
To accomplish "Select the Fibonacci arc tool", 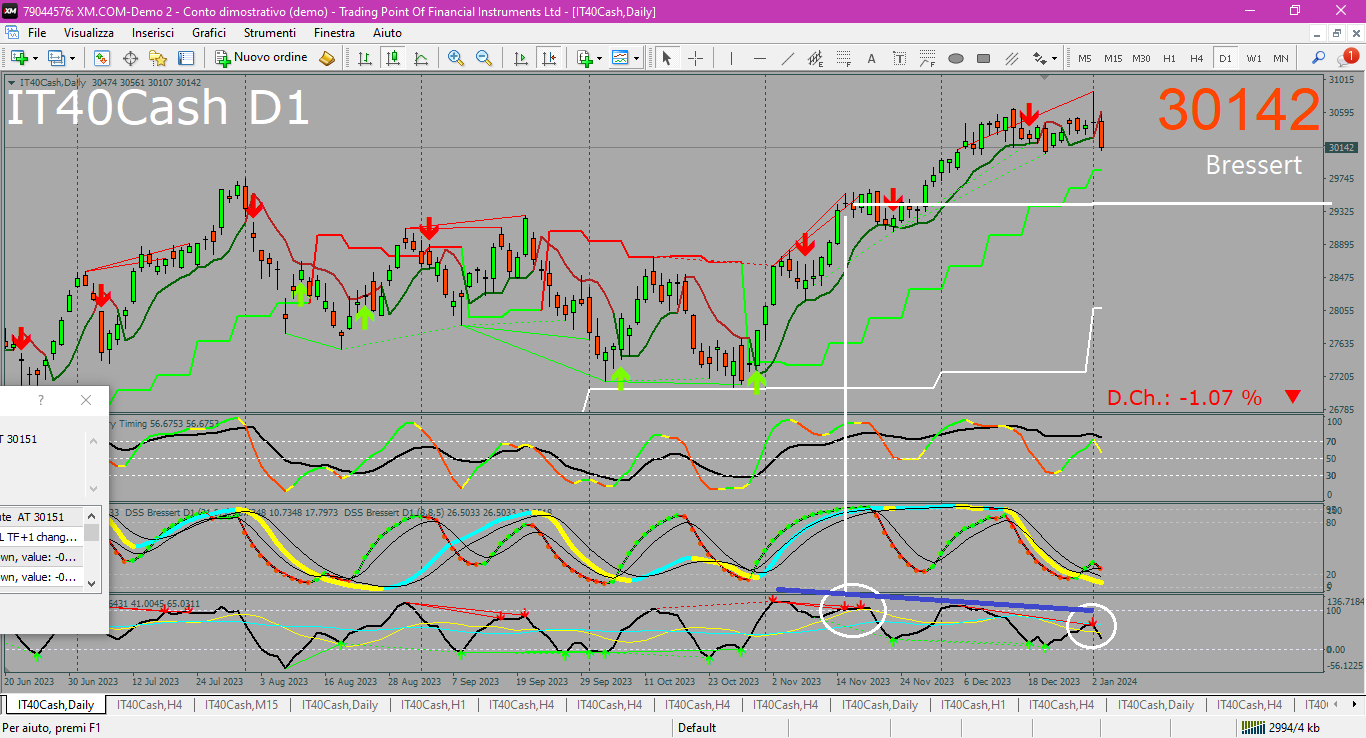I will point(928,58).
